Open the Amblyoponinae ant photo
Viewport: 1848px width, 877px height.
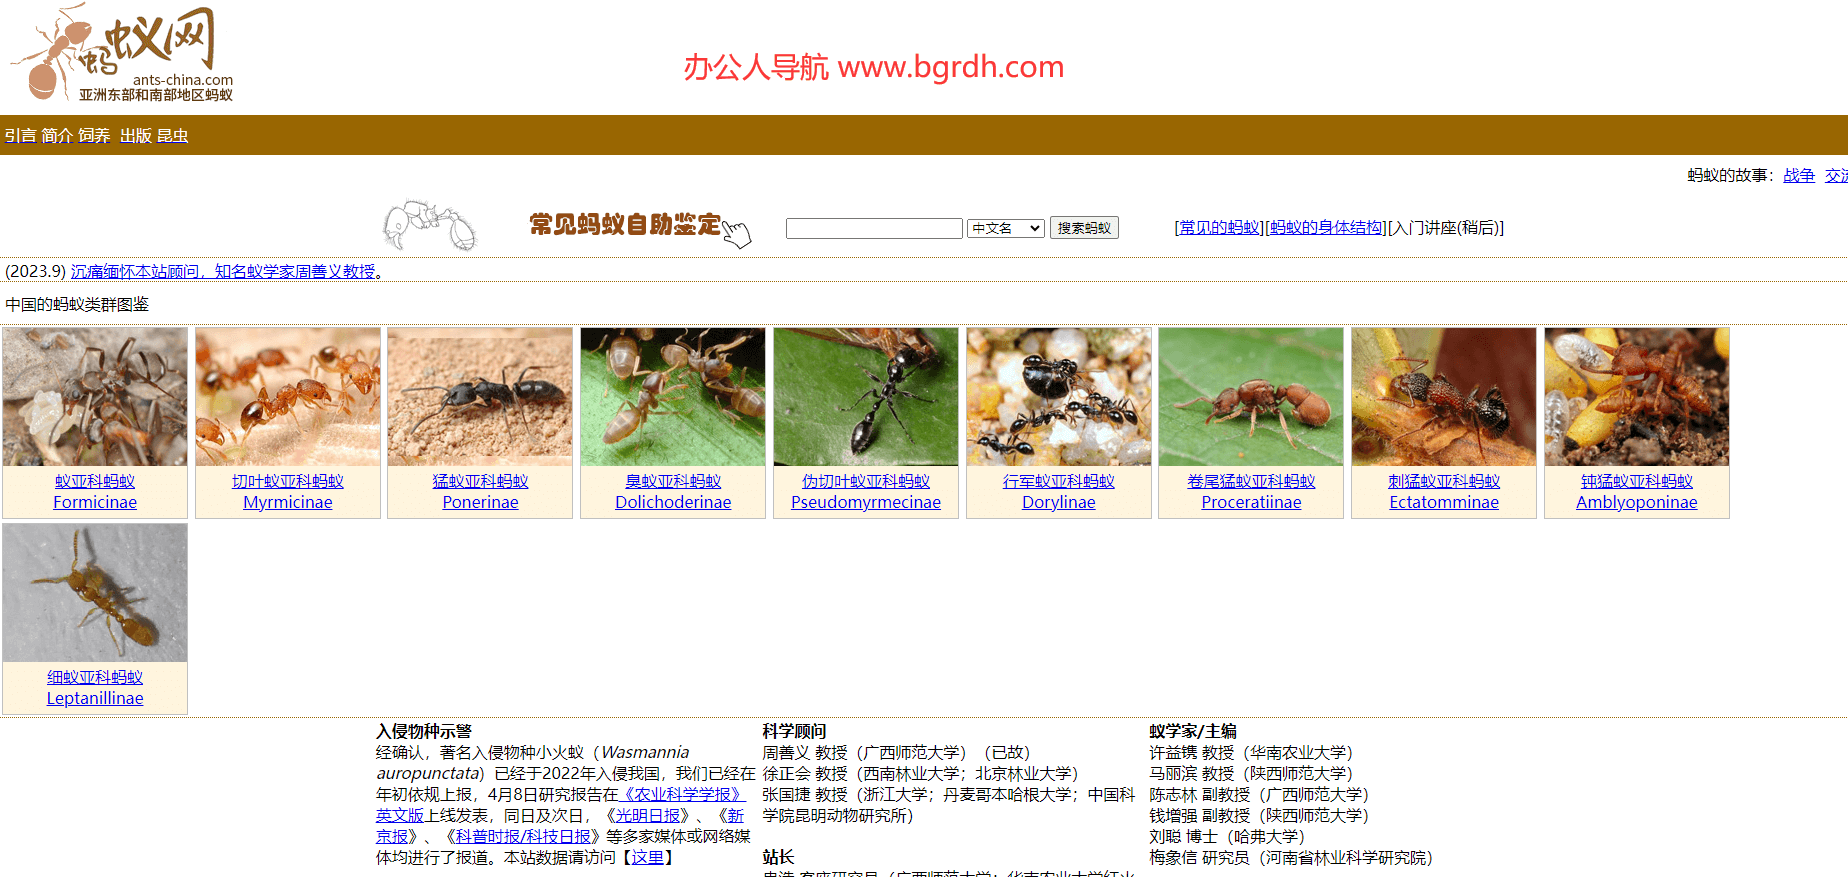coord(1636,397)
